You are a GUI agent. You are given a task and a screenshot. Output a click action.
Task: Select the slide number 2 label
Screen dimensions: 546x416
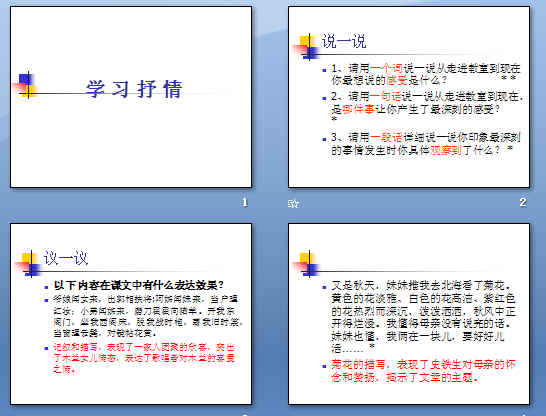[523, 202]
